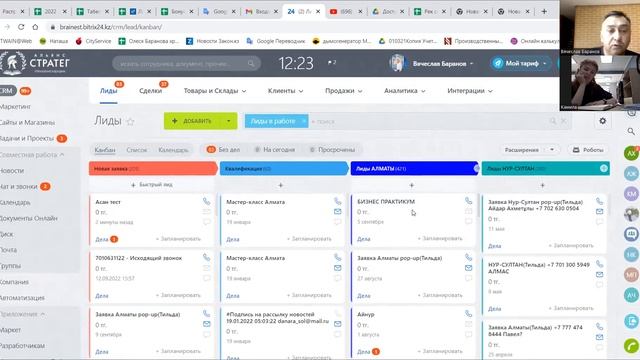
Task: Email icon on НУР-СУЛТАН(Тильда) АЛМАС card
Action: click(x=599, y=274)
